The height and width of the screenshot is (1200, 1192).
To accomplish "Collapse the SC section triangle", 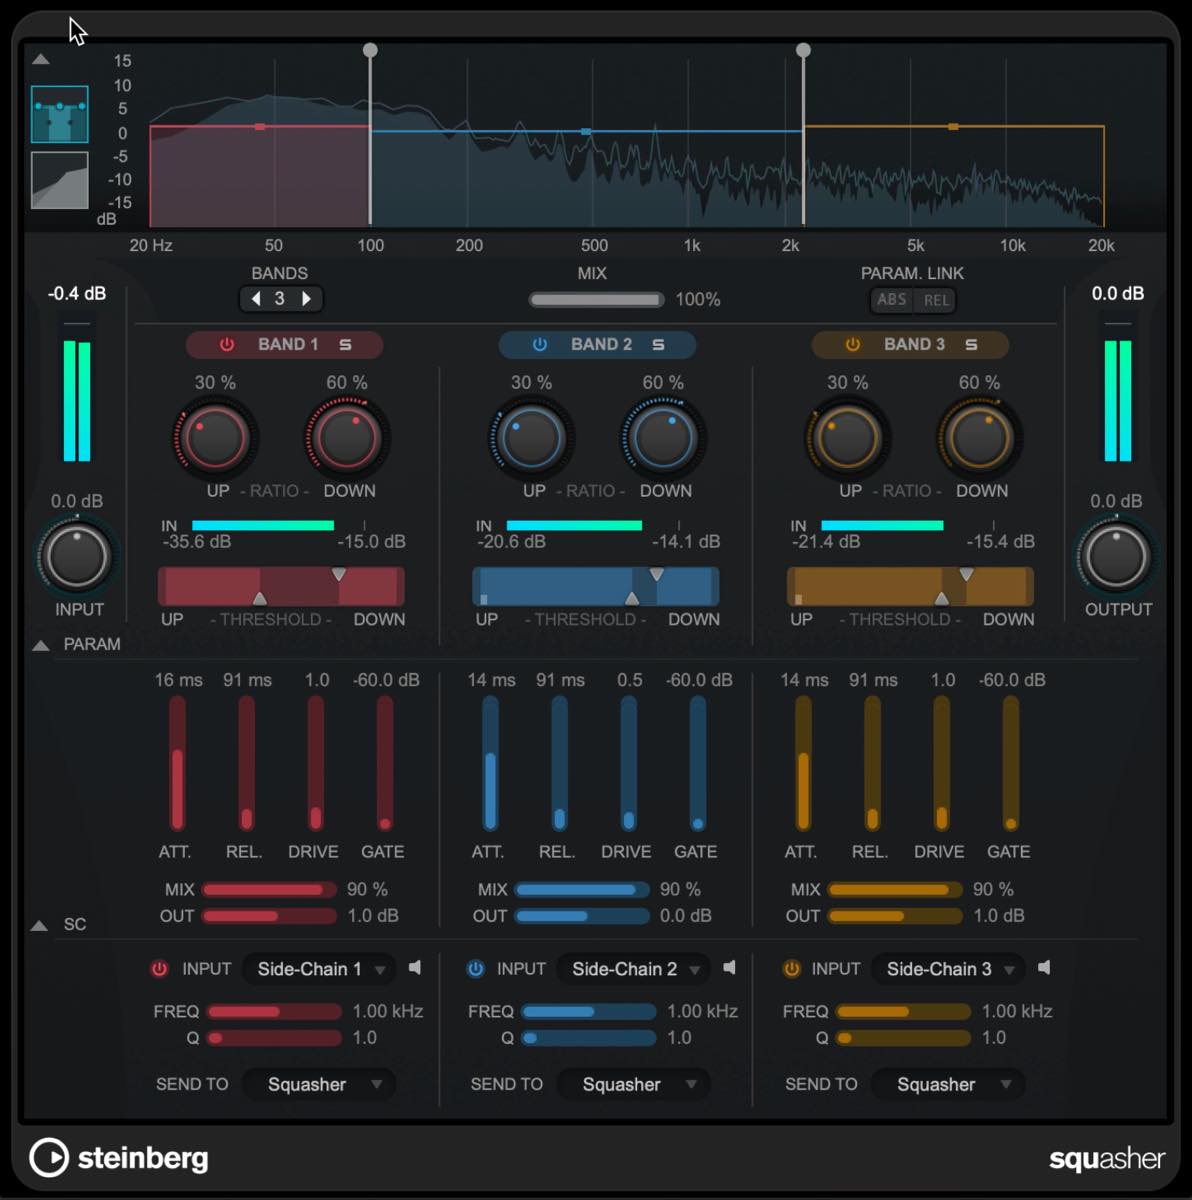I will tap(40, 925).
